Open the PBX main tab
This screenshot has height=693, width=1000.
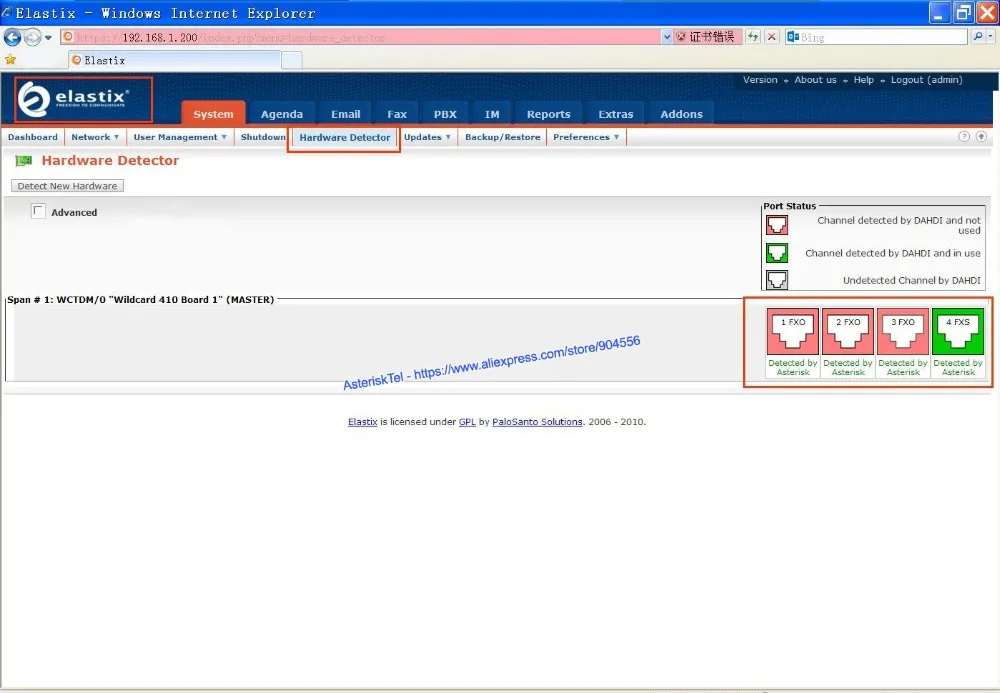[x=445, y=114]
